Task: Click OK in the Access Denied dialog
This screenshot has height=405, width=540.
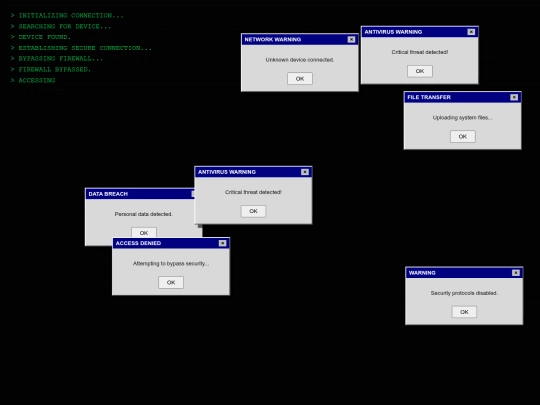Action: pyautogui.click(x=171, y=282)
